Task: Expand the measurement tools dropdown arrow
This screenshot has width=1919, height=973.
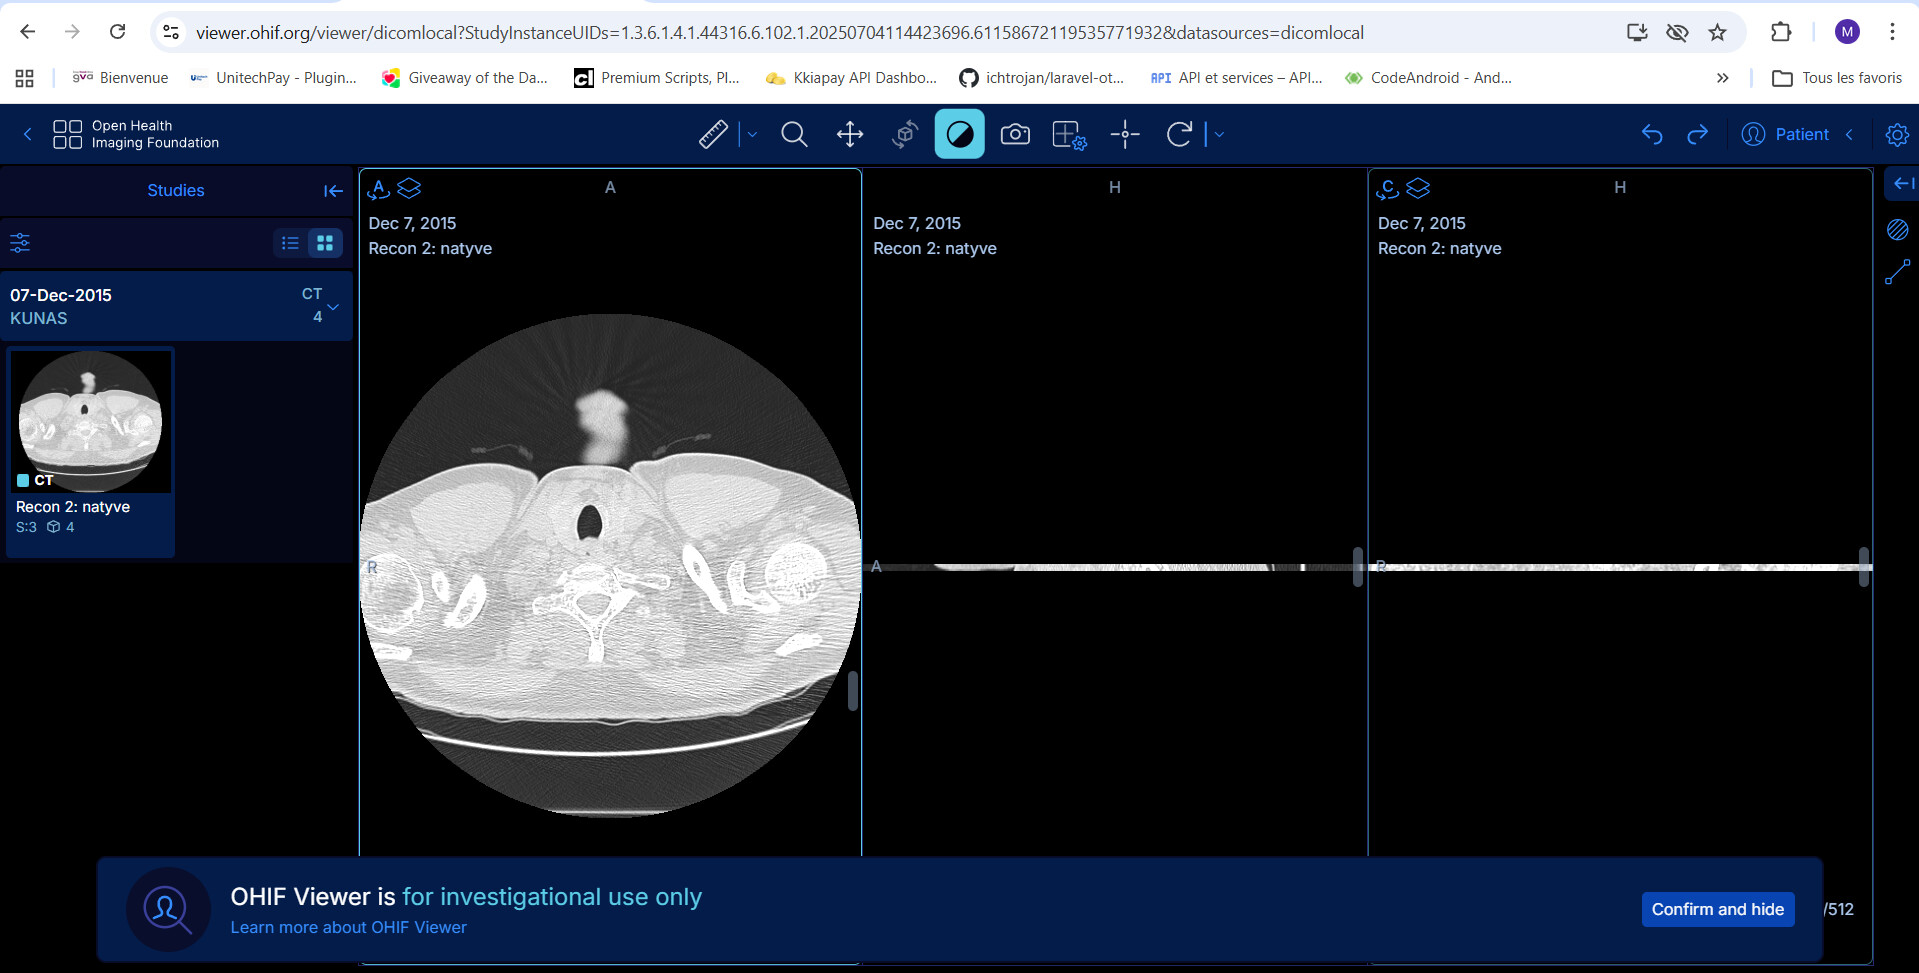Action: point(753,134)
